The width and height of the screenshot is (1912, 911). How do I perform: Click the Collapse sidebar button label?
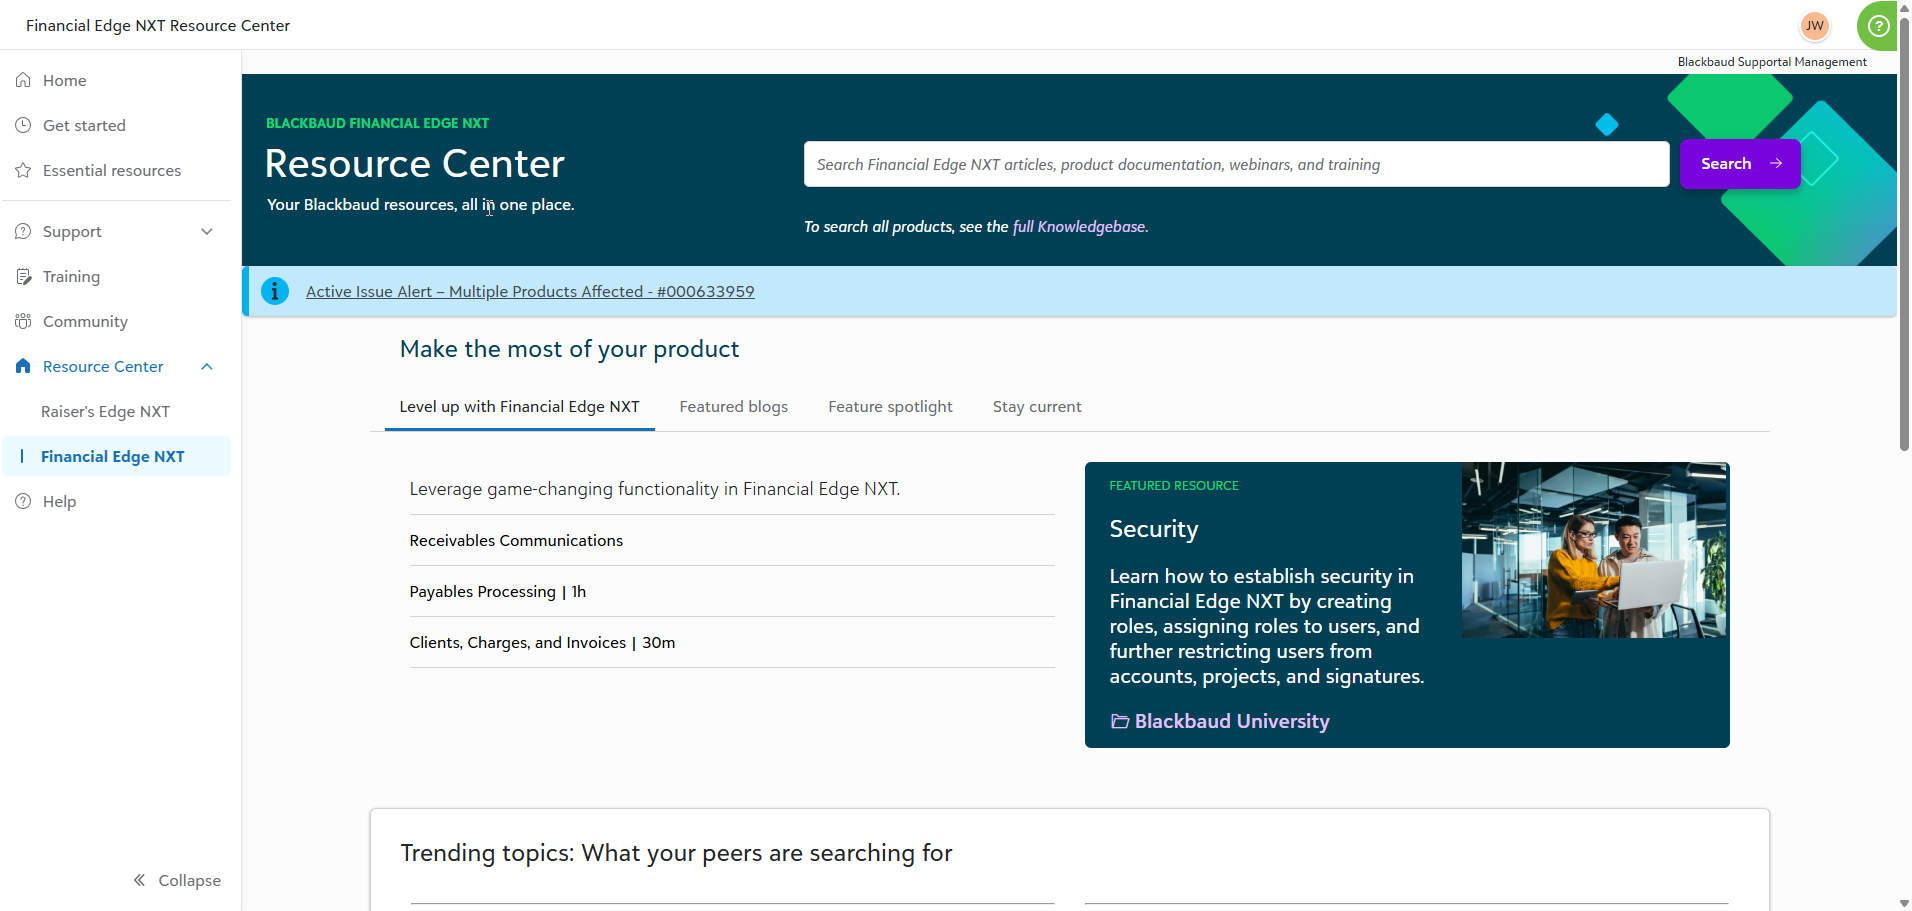point(189,880)
